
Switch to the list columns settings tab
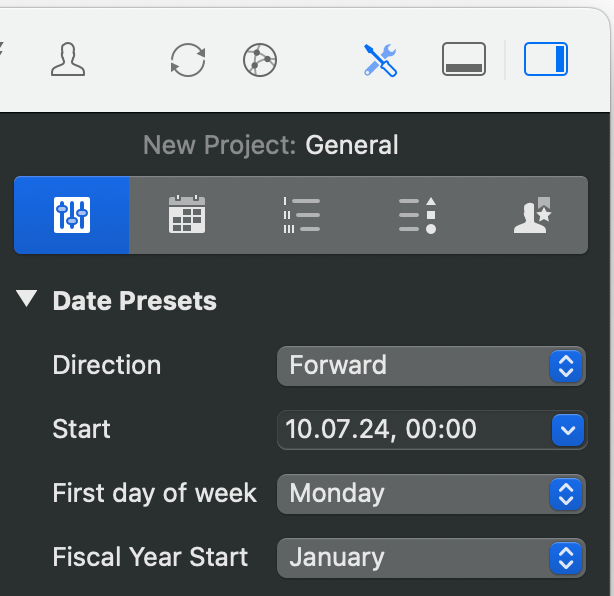tap(301, 215)
